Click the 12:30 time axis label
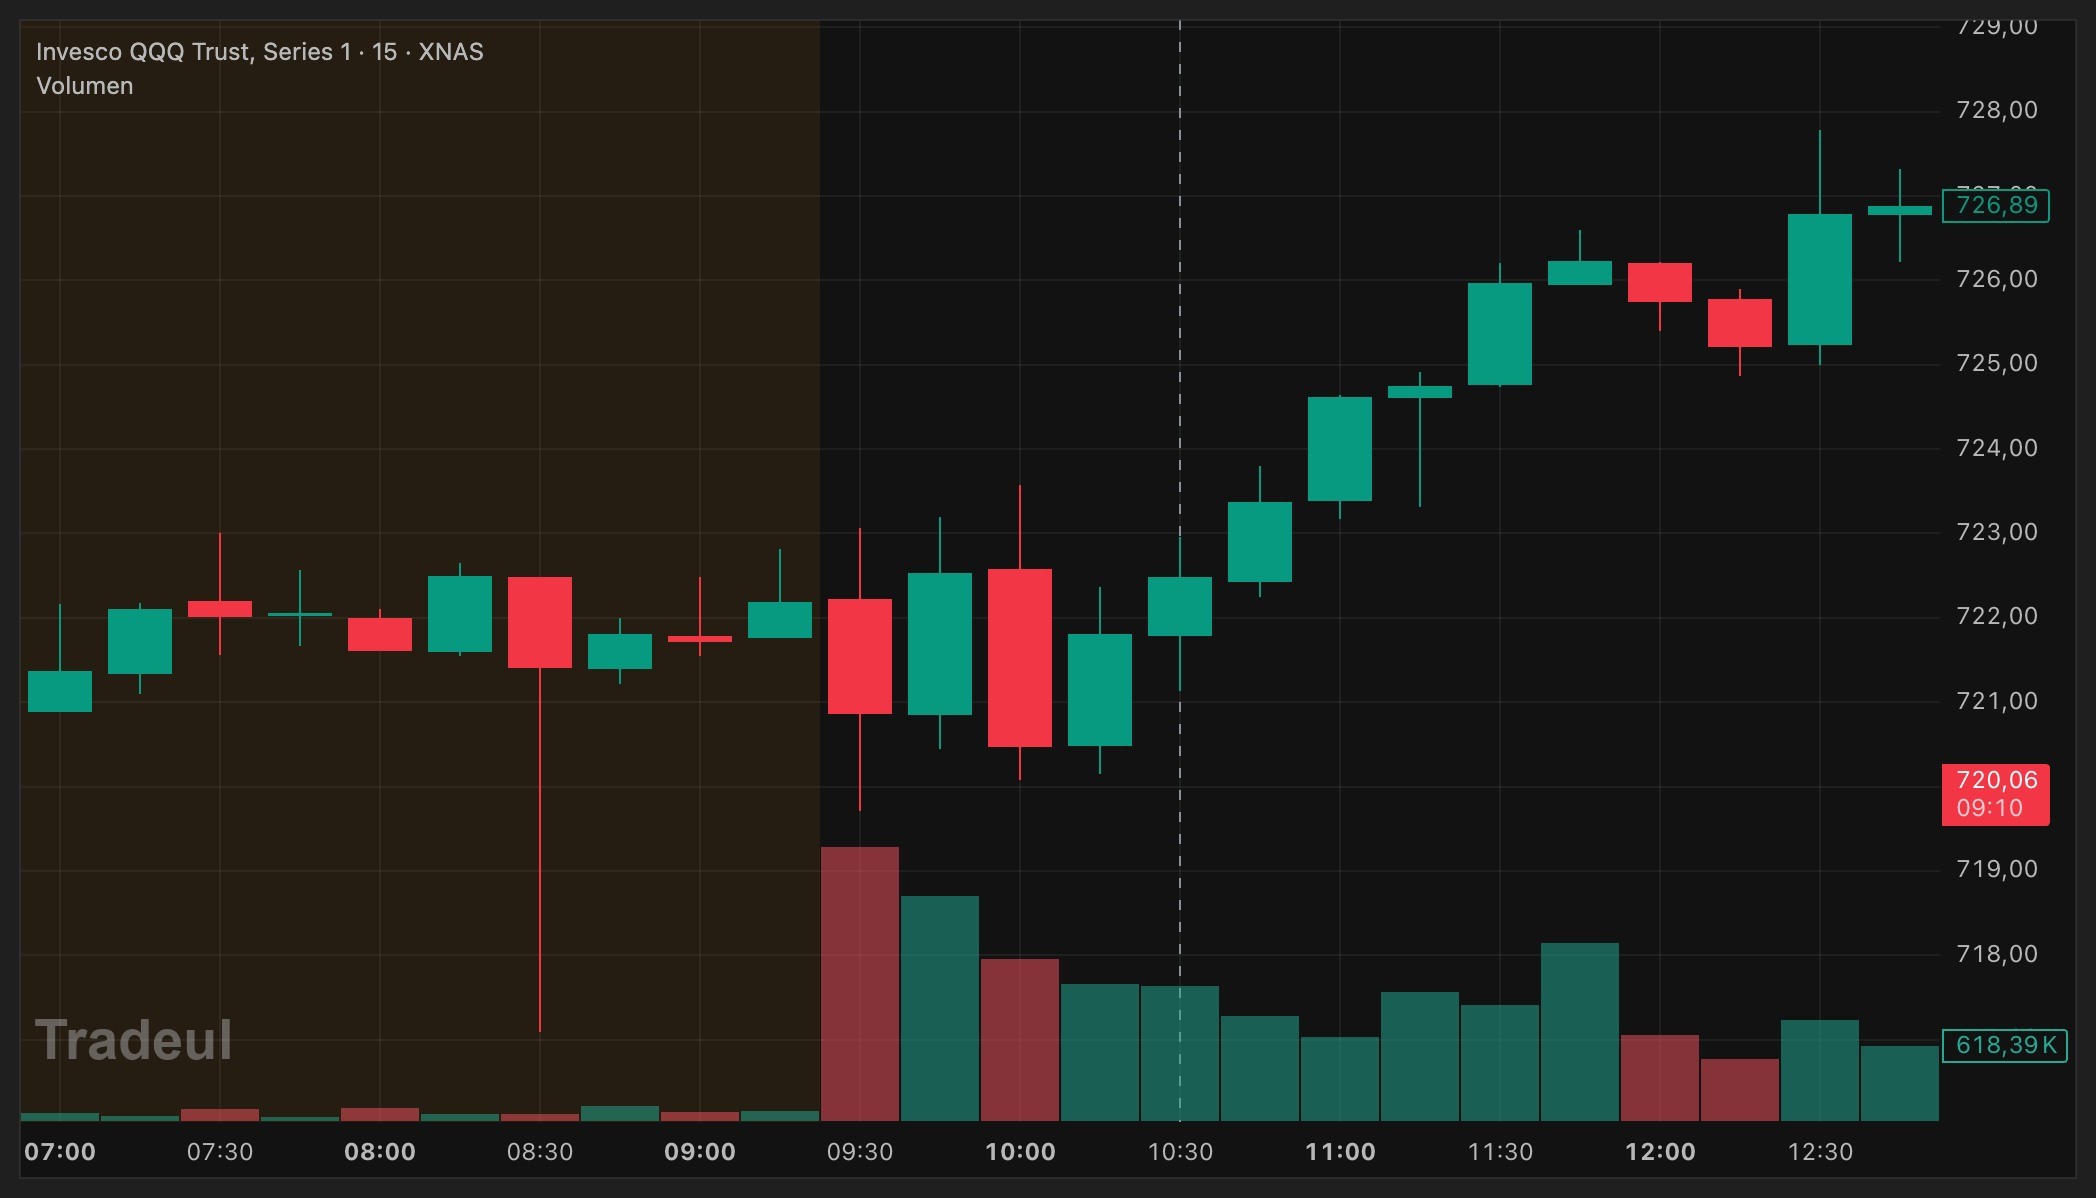Image resolution: width=2096 pixels, height=1198 pixels. [x=1820, y=1152]
